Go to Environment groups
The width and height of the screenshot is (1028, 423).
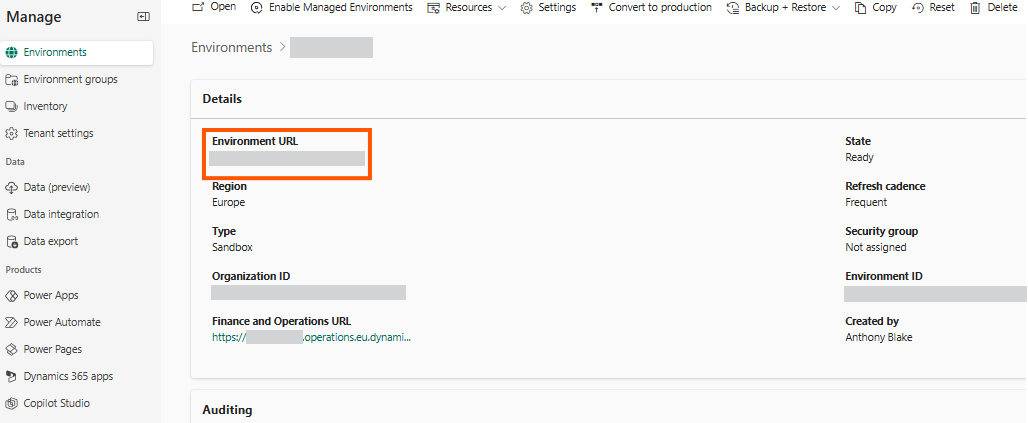click(71, 79)
